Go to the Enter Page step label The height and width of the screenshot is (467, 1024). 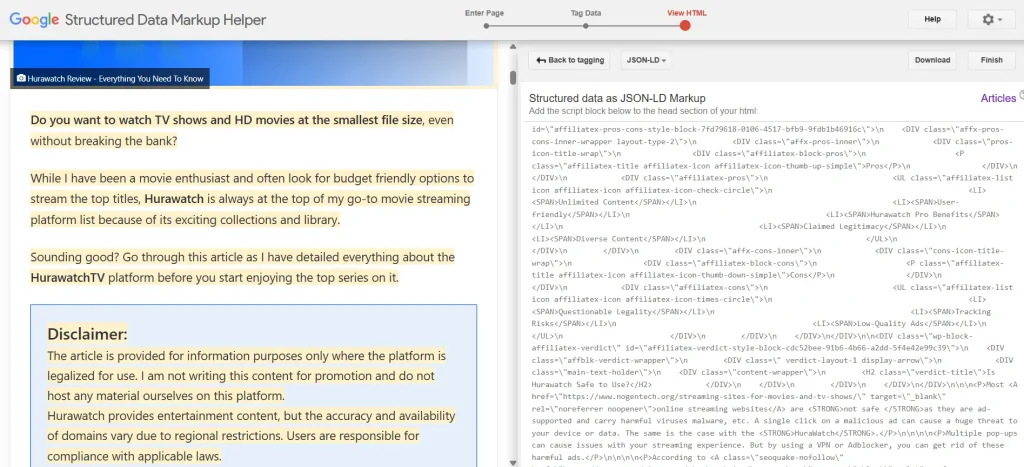point(485,12)
